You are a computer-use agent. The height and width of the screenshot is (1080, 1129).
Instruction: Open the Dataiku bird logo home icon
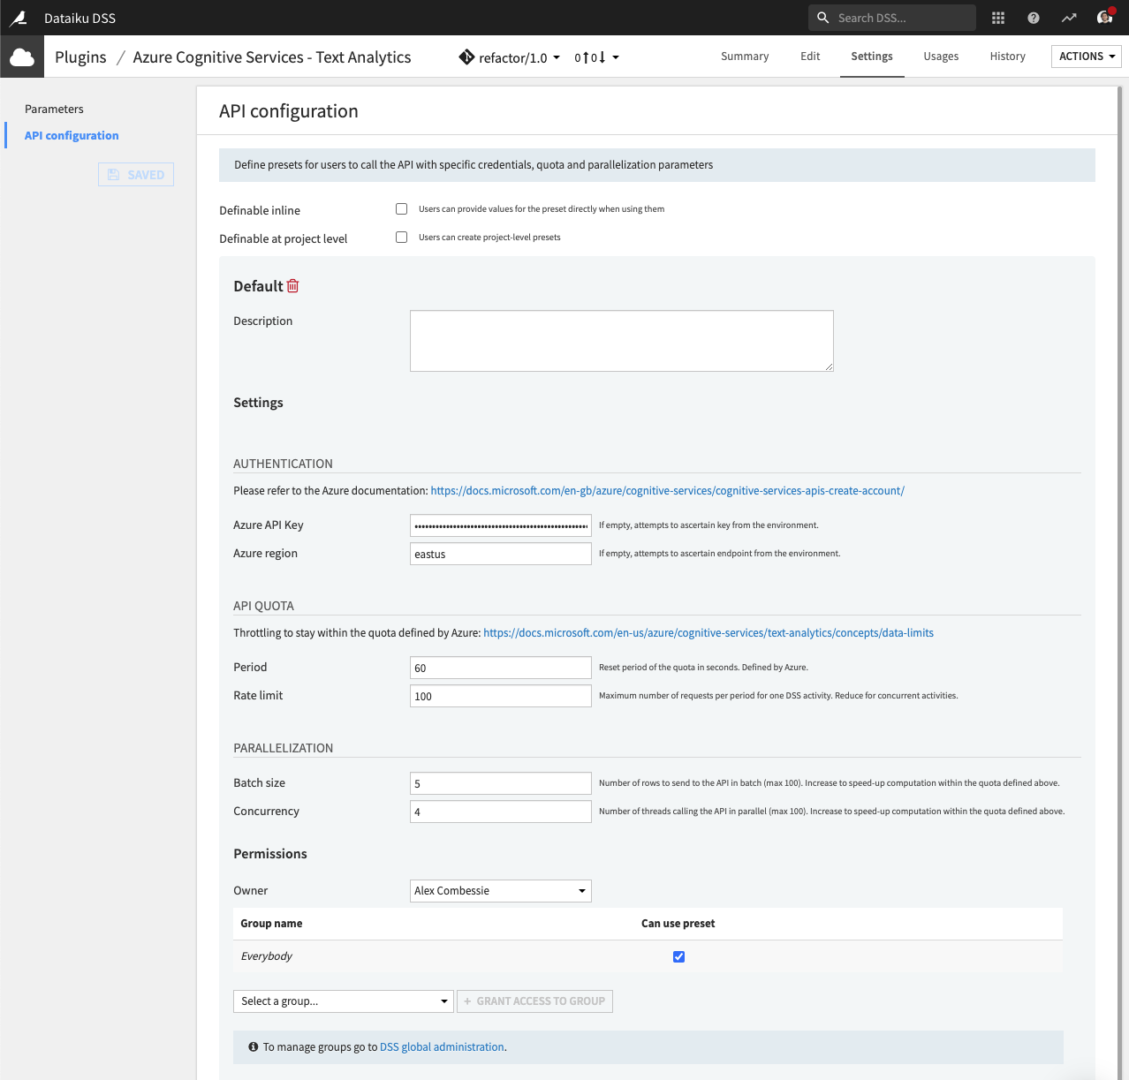(18, 17)
